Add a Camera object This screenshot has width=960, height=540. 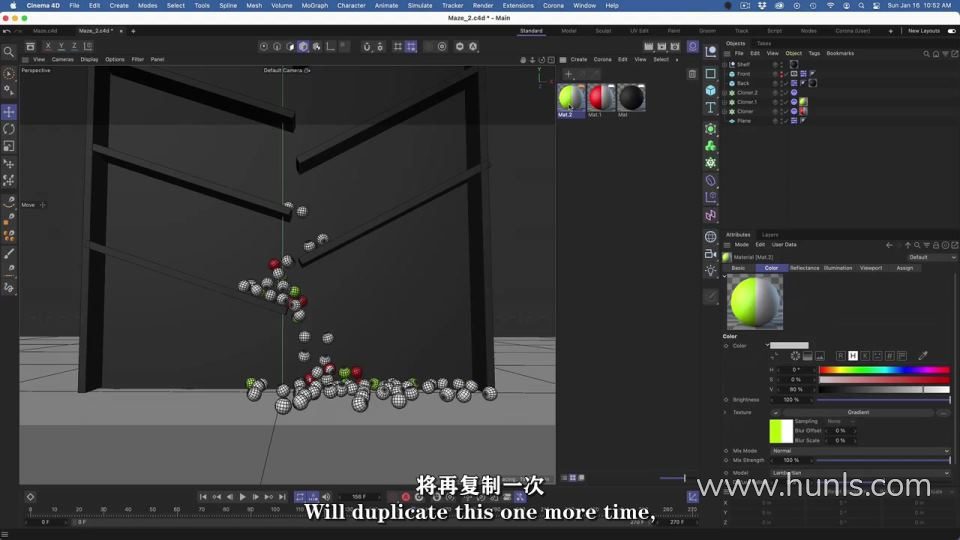(710, 253)
